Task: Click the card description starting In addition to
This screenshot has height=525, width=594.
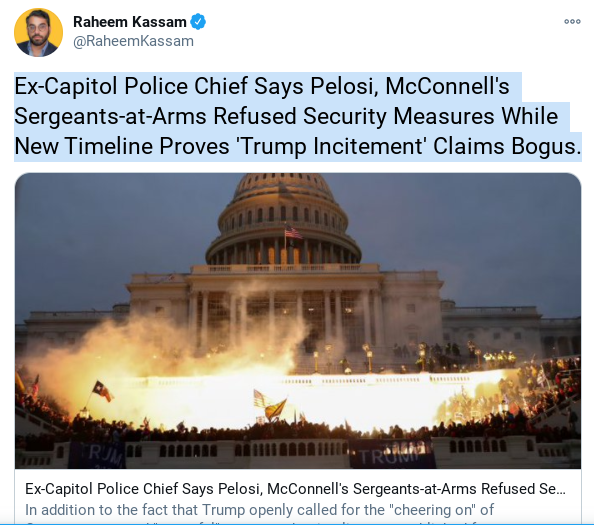Action: coord(259,510)
